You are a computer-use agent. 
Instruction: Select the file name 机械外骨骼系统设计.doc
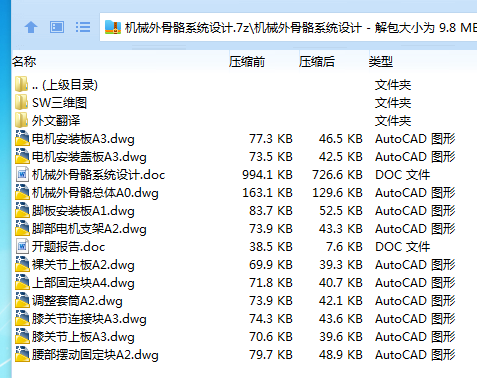[99, 175]
